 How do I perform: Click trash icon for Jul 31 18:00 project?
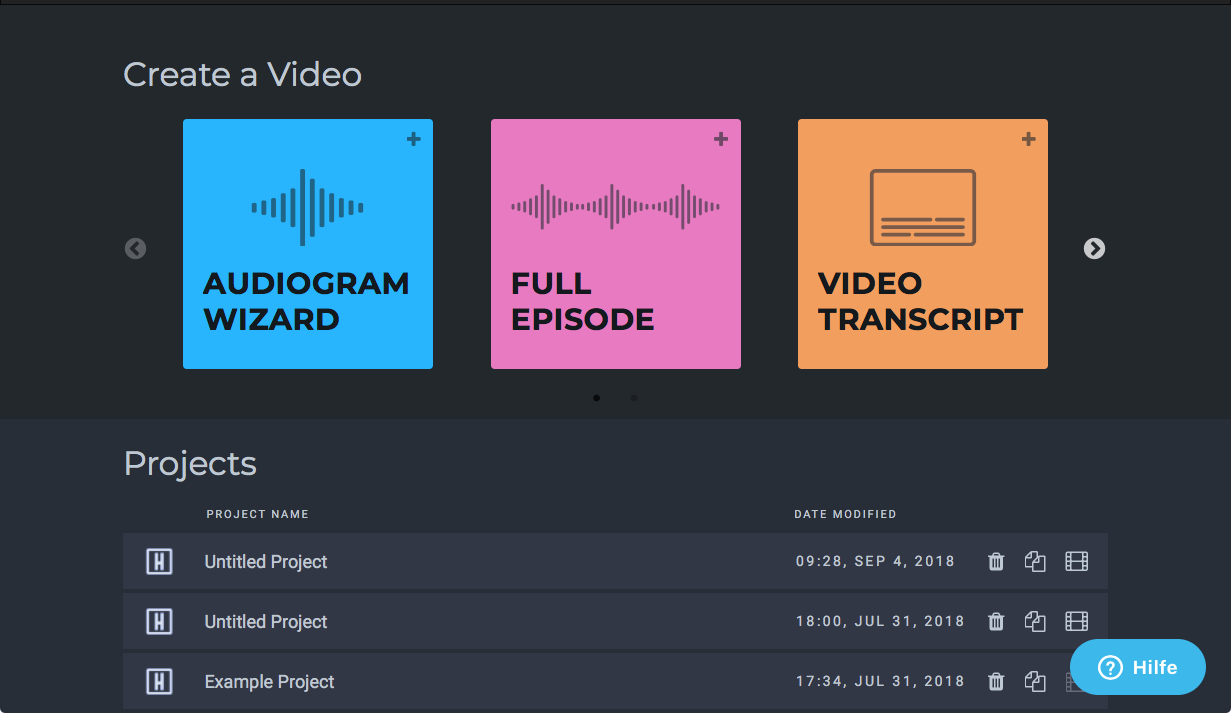click(x=996, y=622)
